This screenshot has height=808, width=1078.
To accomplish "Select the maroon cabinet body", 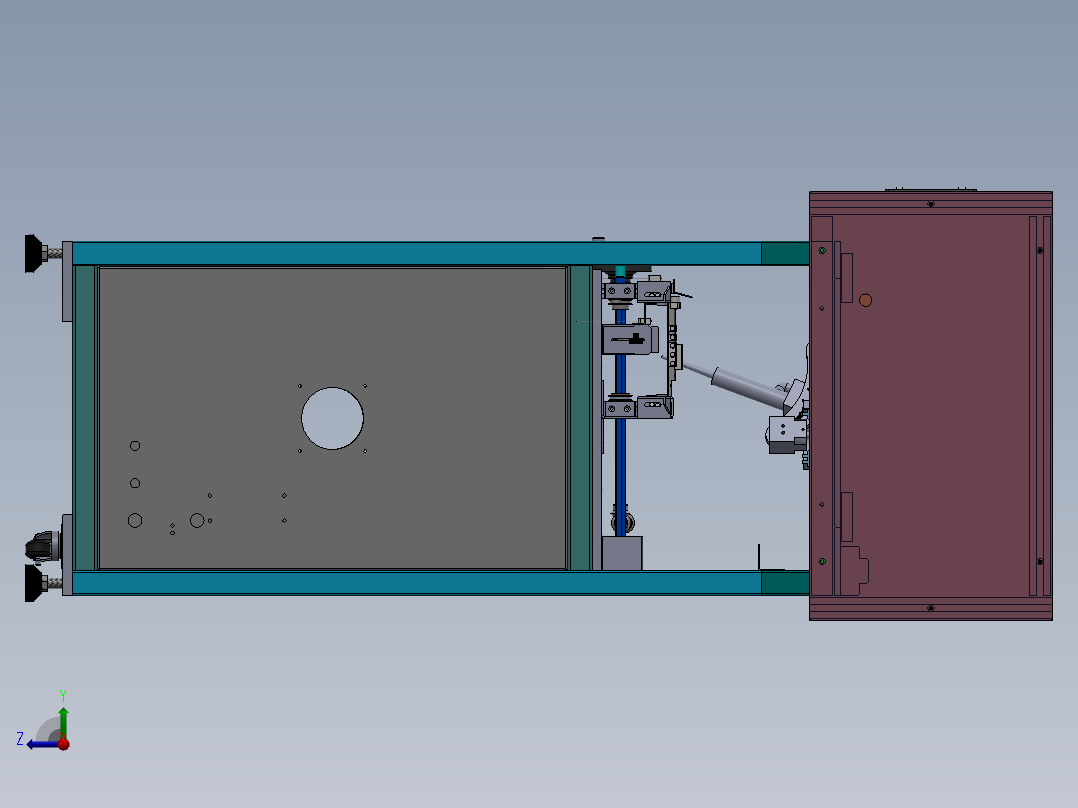I will pos(931,406).
